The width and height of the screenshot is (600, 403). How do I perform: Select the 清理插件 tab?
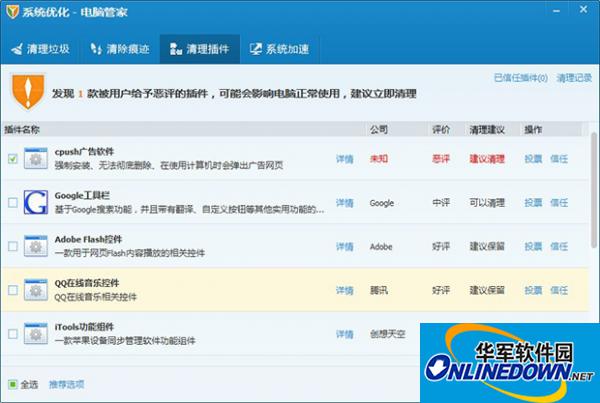[199, 49]
